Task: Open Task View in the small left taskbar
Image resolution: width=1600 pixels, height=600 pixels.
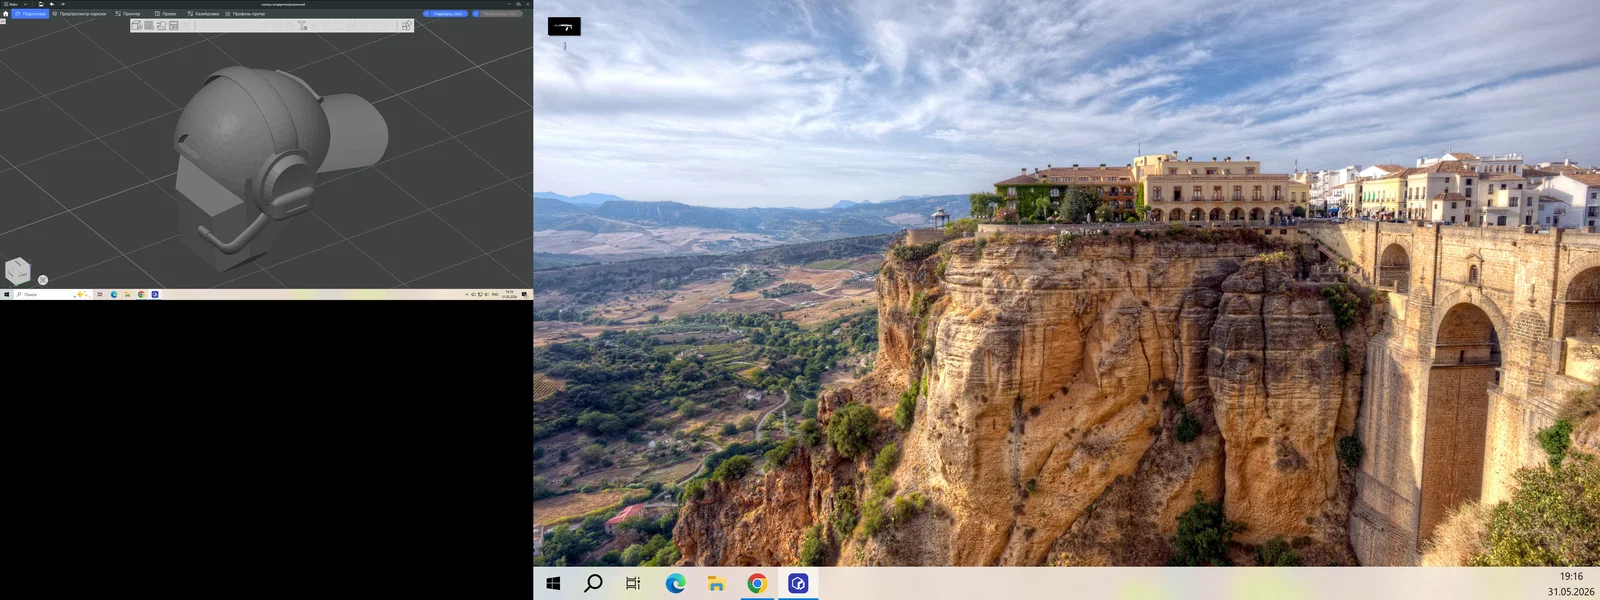Action: [100, 294]
